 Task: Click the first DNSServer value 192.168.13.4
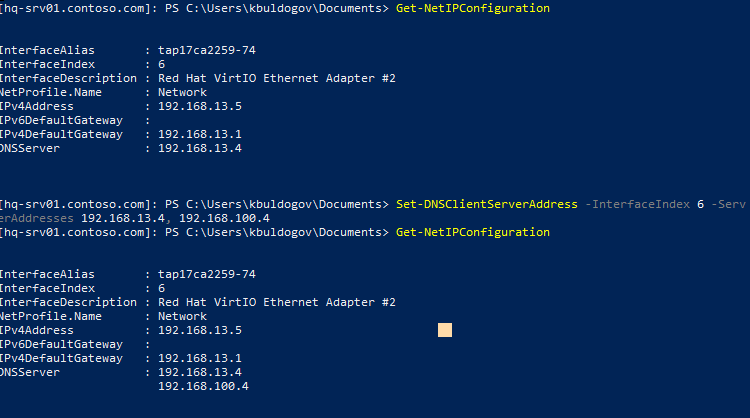pyautogui.click(x=200, y=148)
